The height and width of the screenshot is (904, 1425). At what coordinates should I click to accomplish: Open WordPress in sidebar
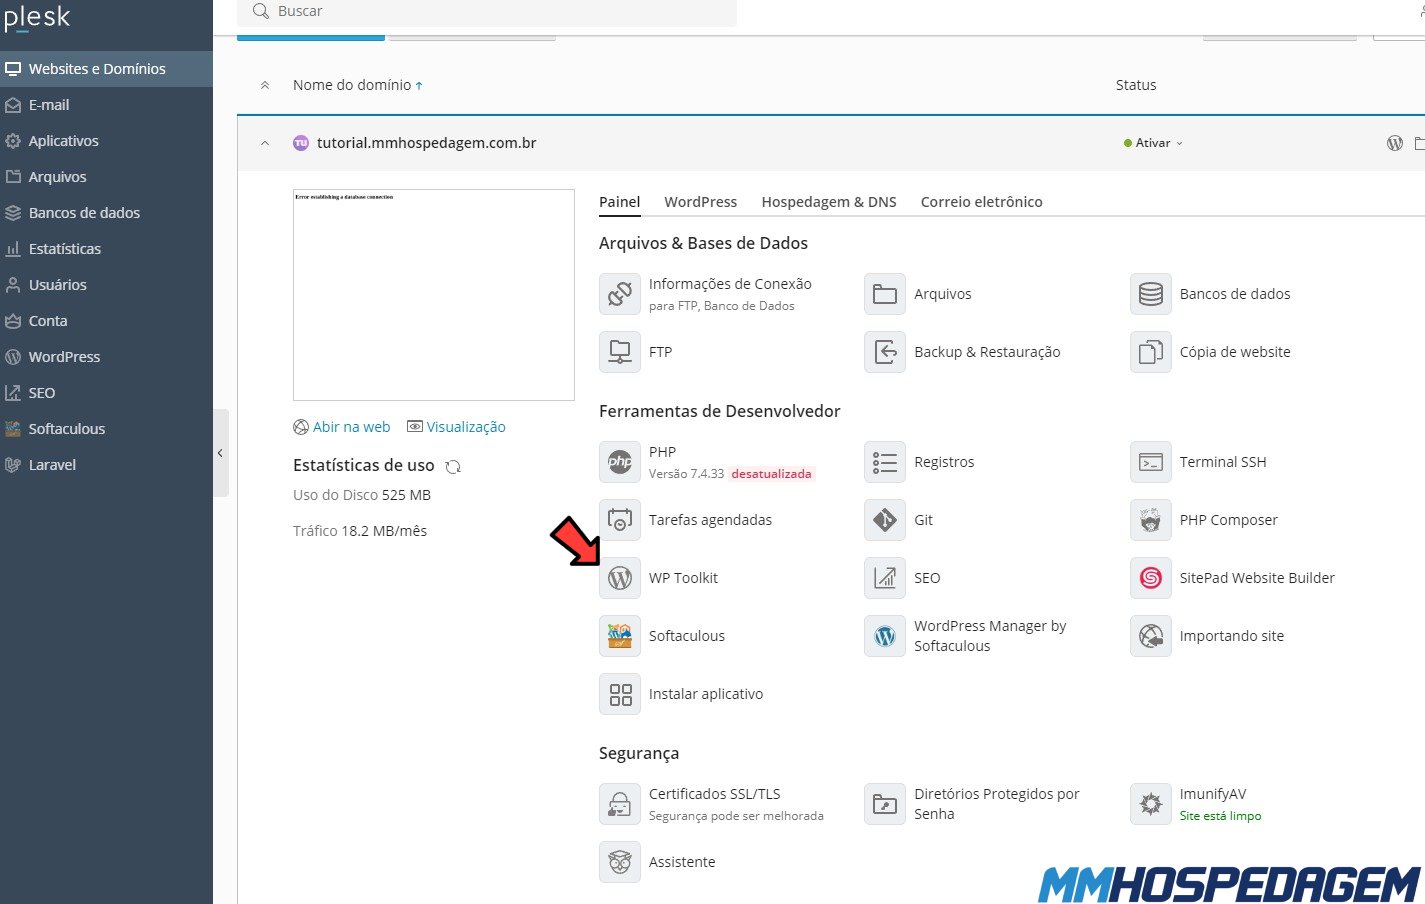[106, 357]
